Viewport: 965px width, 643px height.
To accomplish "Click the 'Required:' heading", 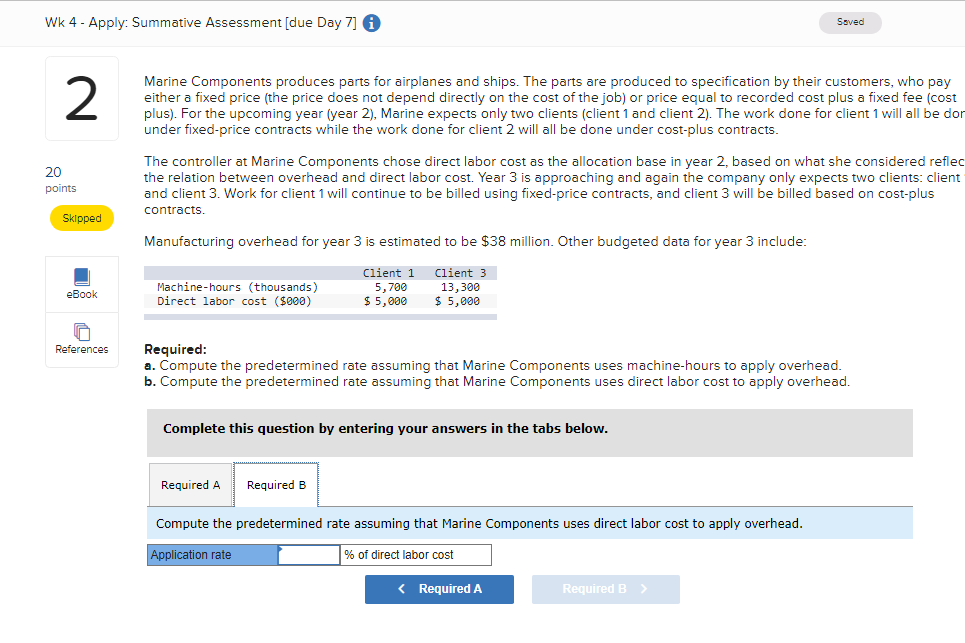I will (x=175, y=349).
